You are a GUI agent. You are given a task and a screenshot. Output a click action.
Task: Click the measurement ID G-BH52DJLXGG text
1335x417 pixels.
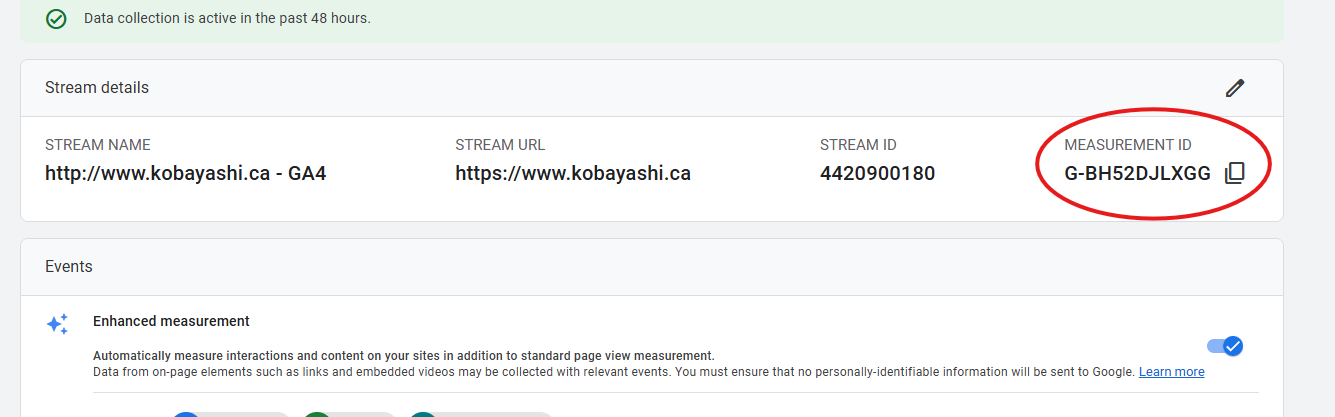(1137, 173)
